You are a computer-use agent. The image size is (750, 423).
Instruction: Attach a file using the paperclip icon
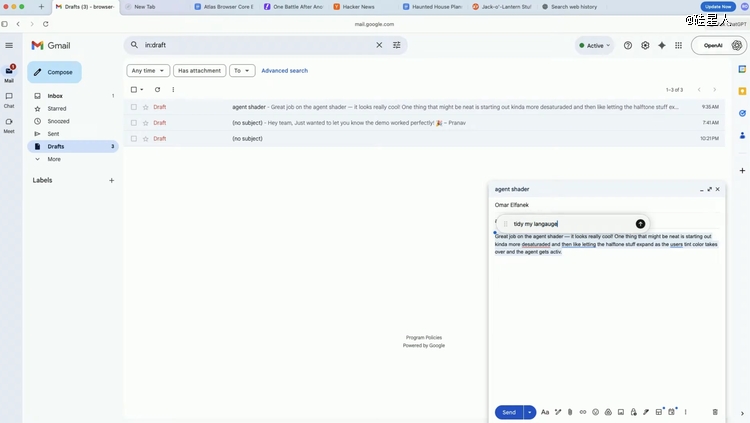click(570, 412)
